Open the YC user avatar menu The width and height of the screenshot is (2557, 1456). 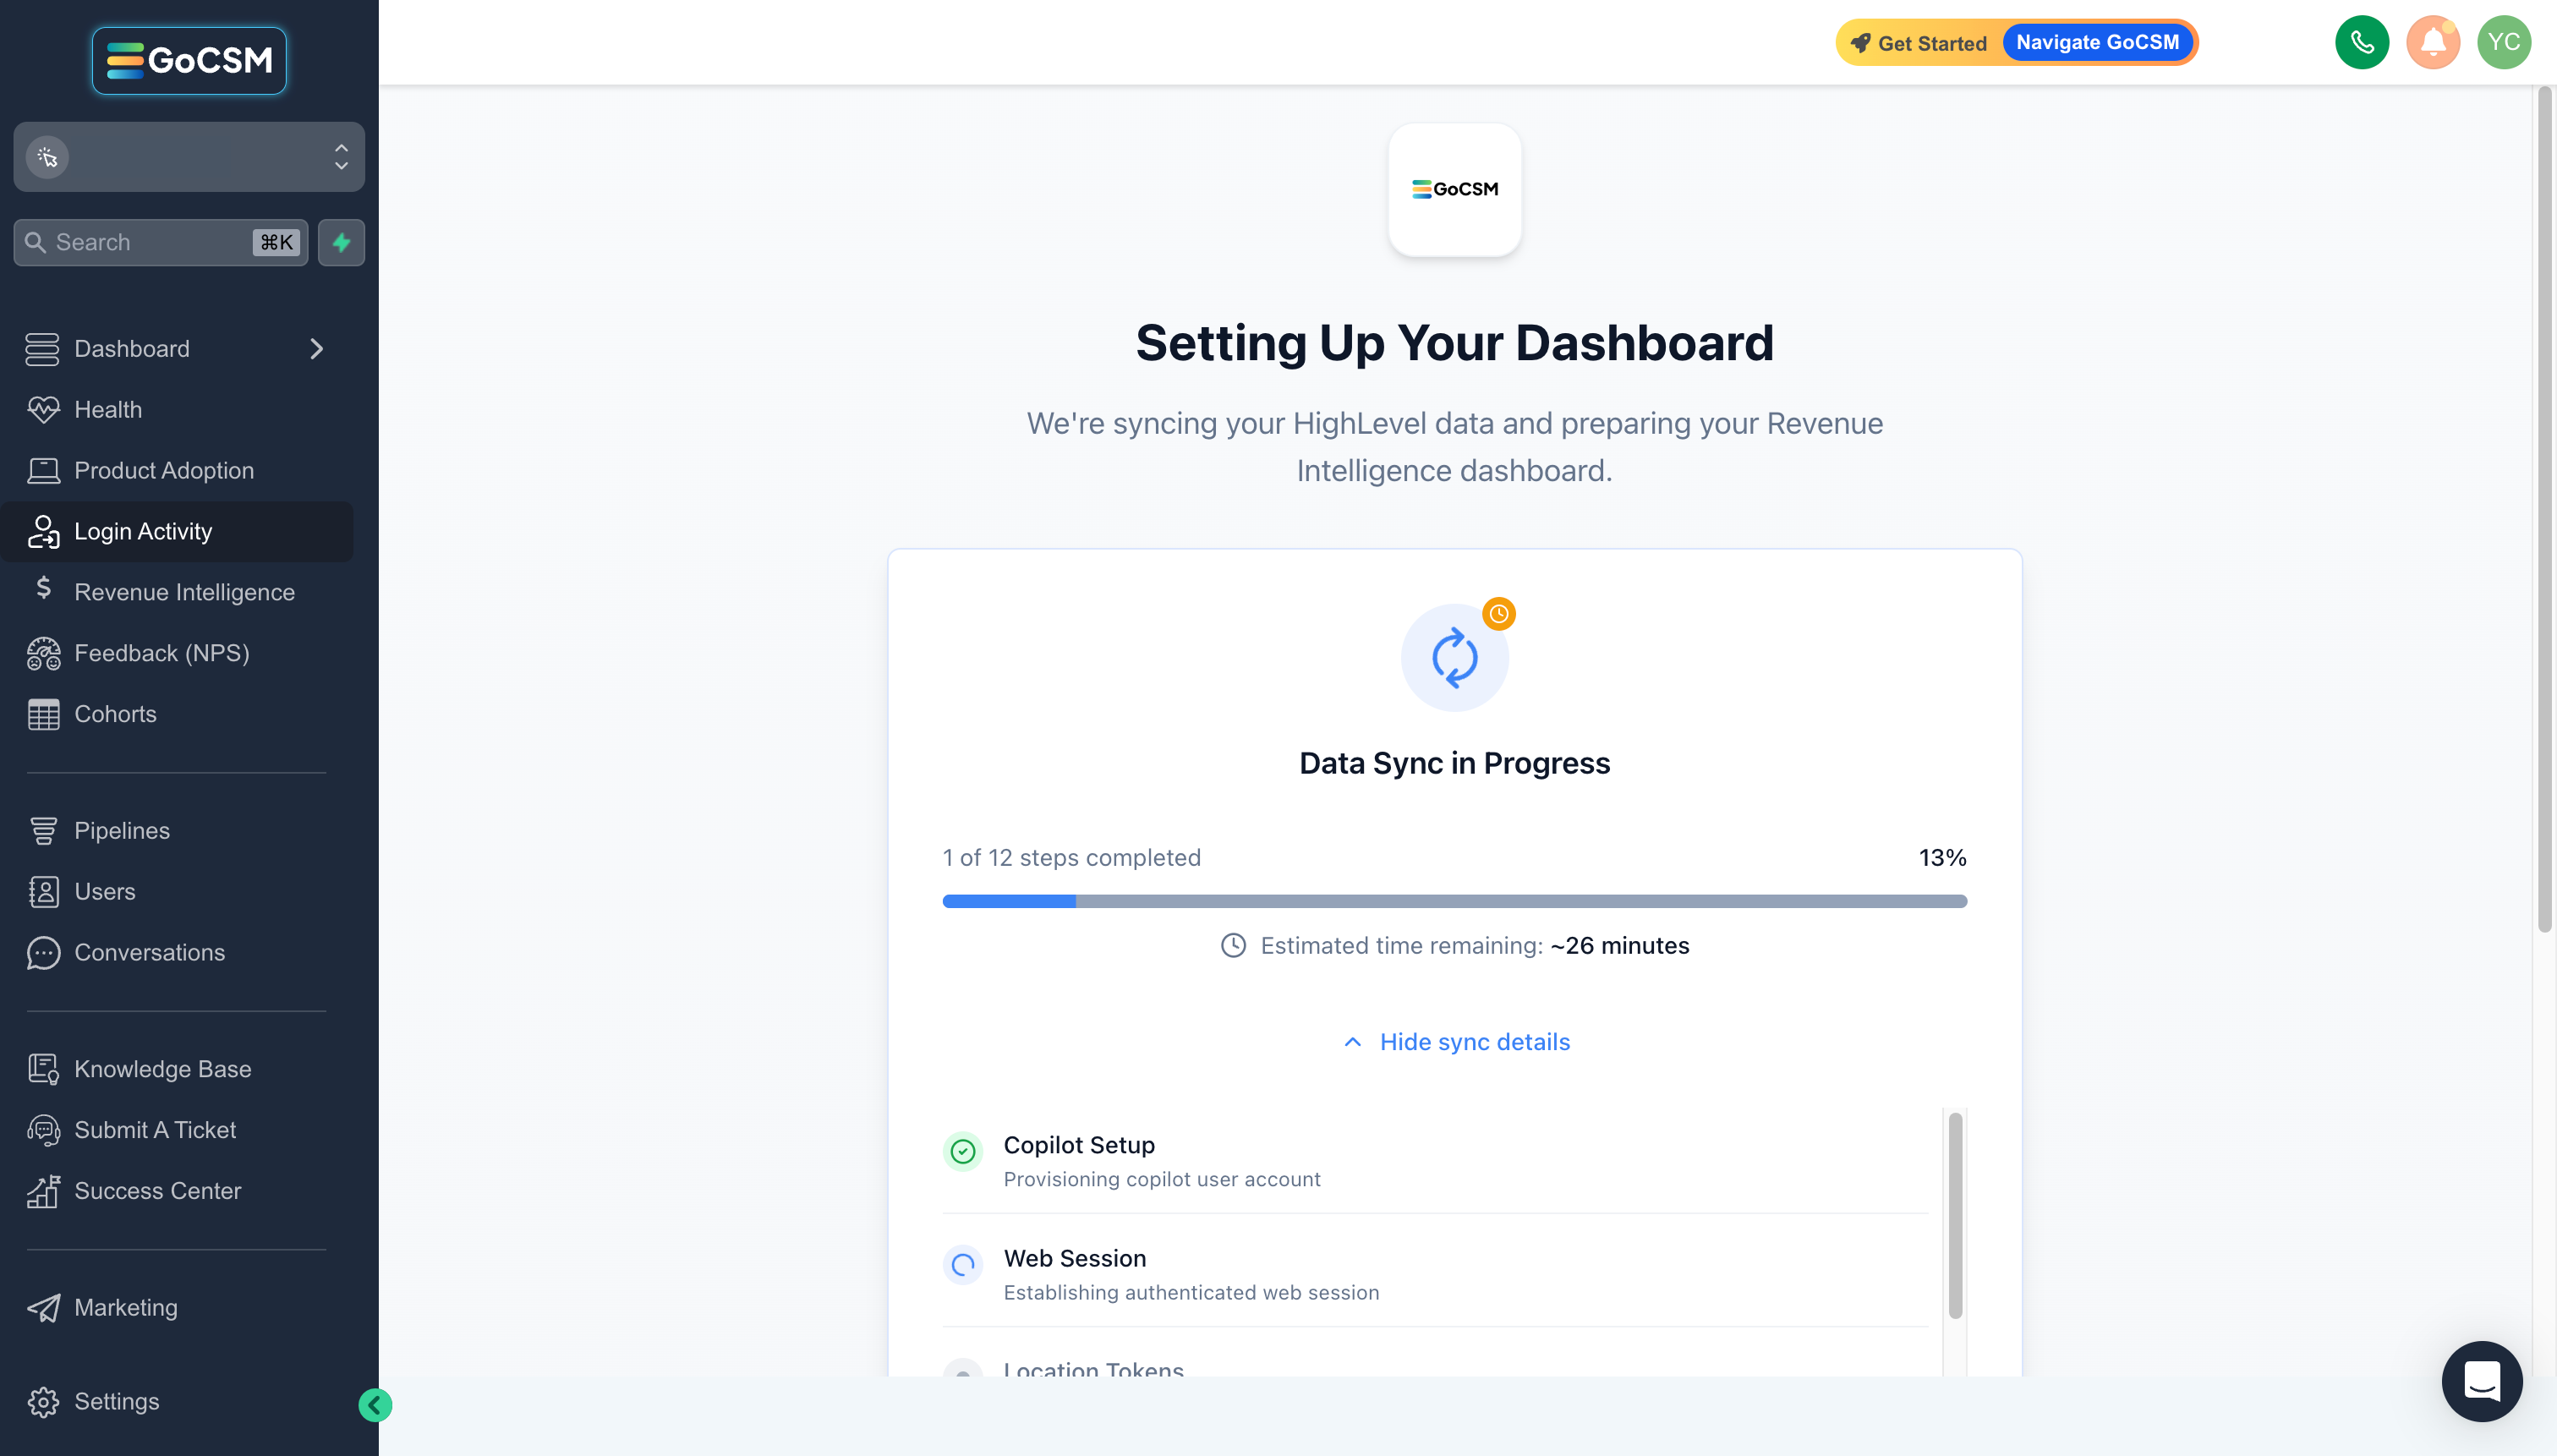2504,42
